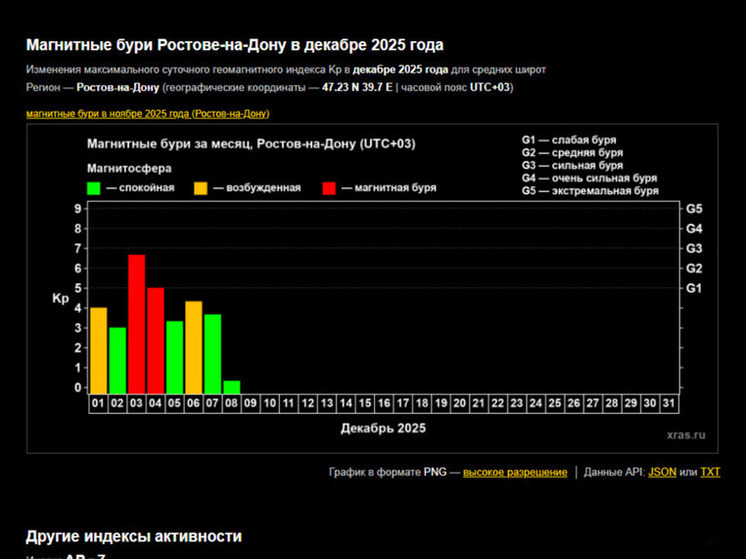Open the JSON API data link

coord(661,472)
